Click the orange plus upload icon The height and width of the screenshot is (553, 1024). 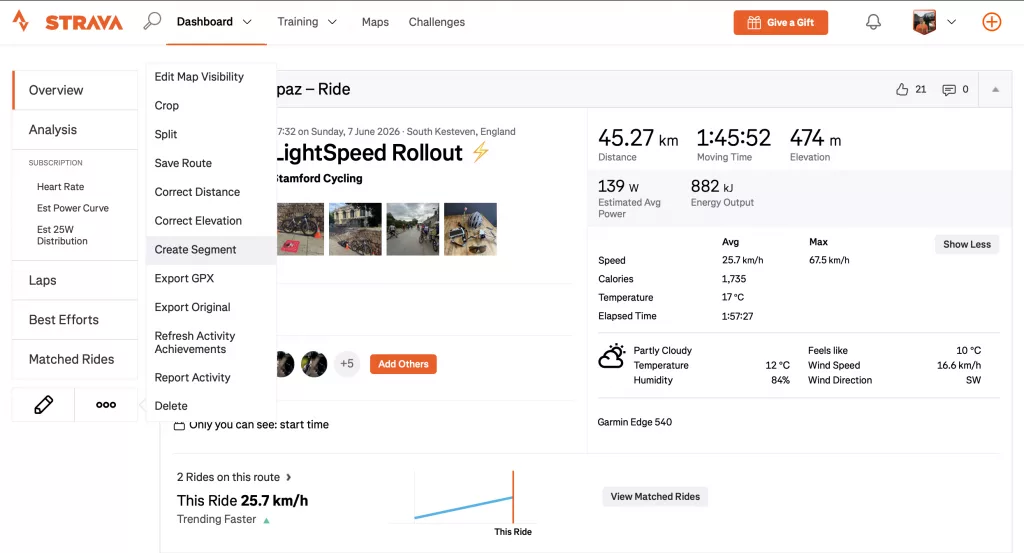pos(991,22)
